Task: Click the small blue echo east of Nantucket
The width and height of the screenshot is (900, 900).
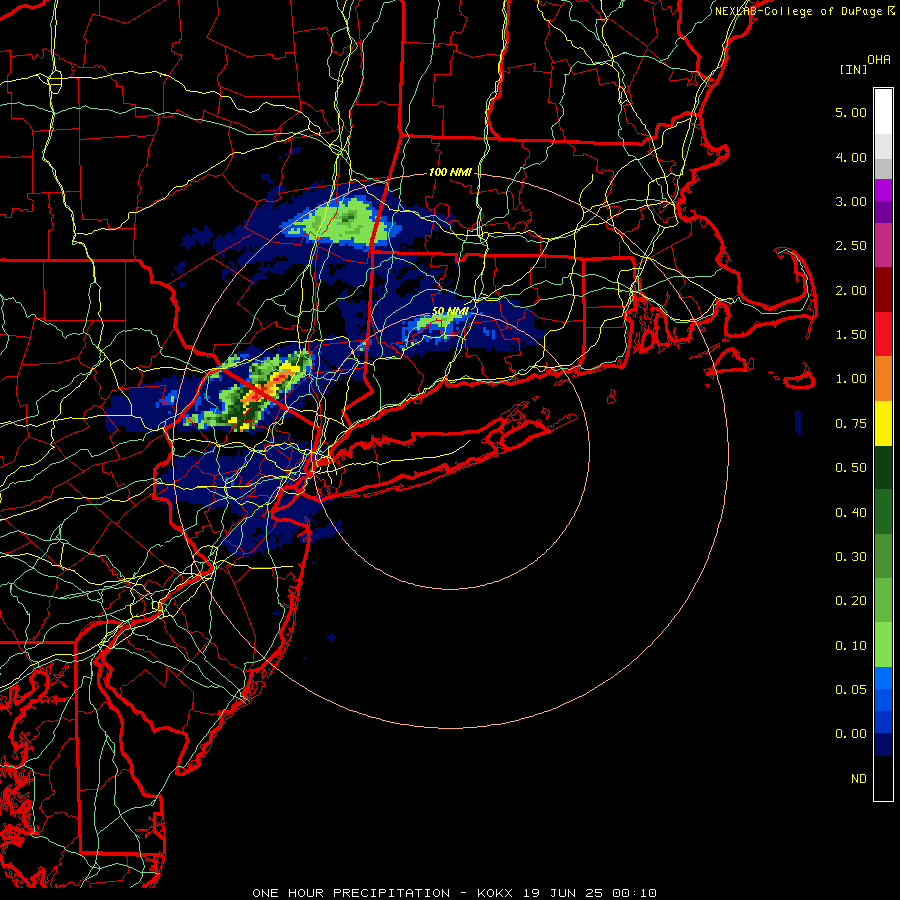Action: coord(798,422)
